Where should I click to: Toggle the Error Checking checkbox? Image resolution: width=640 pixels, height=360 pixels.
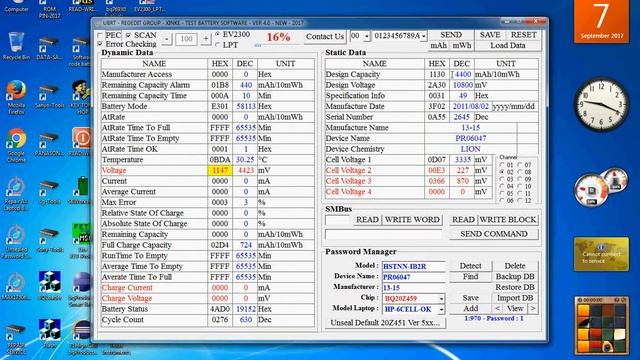(x=100, y=44)
